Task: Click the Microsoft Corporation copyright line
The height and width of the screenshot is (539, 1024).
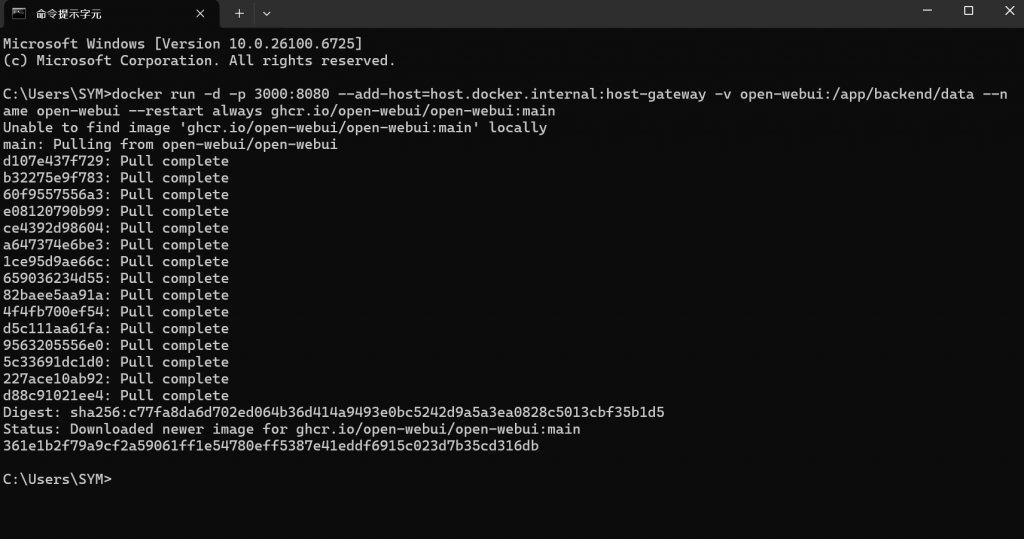Action: pyautogui.click(x=199, y=61)
